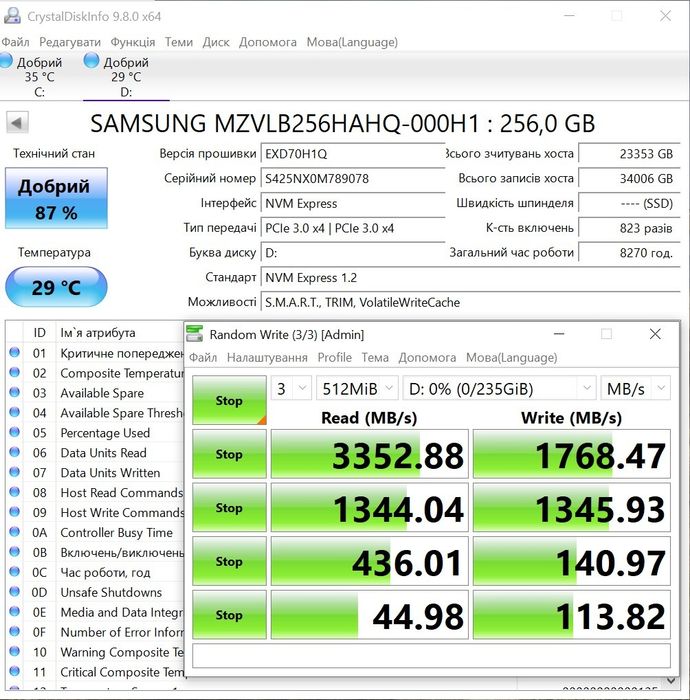Viewport: 690px width, 700px height.
Task: Open Мова(Language) menu in CrystalDiskInfo
Action: (352, 42)
